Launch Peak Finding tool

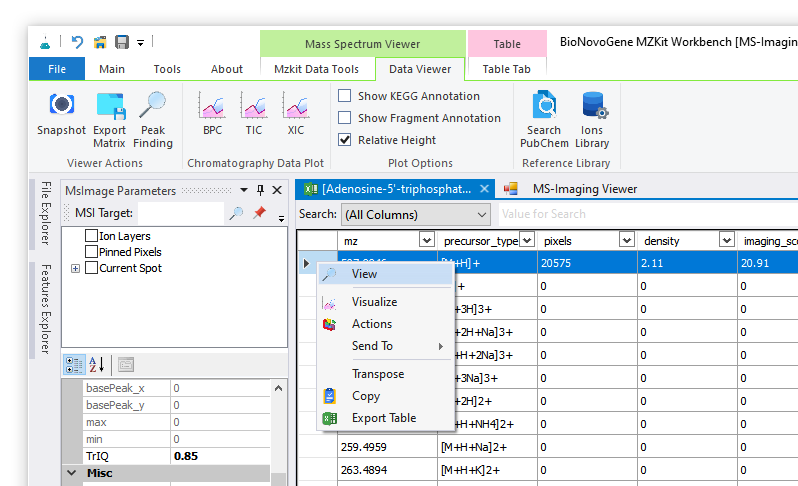click(153, 105)
